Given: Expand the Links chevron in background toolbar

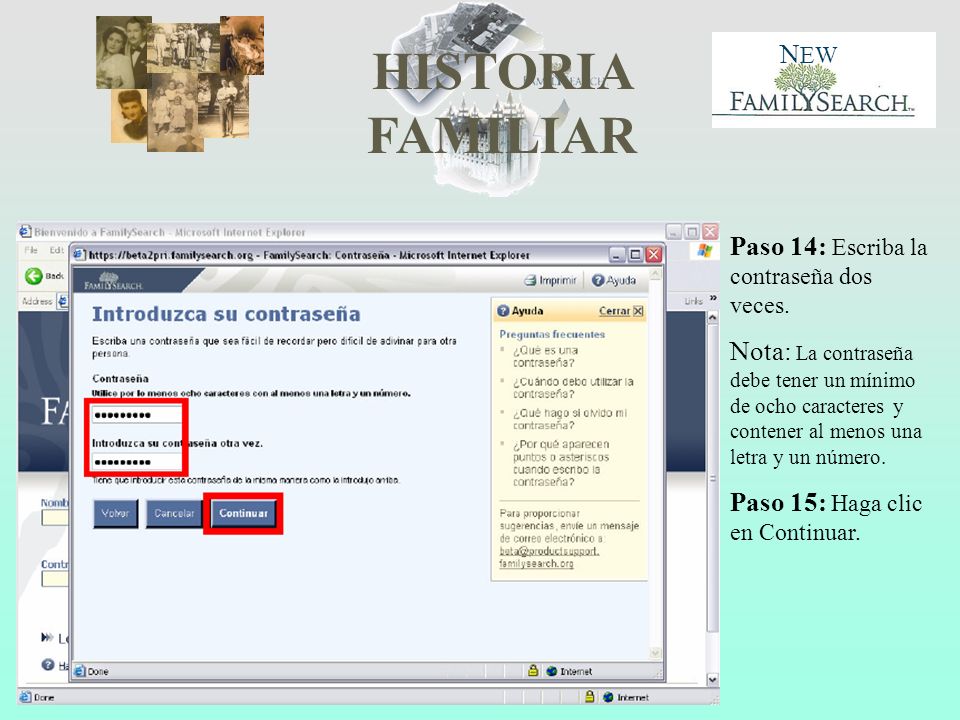Looking at the screenshot, I should point(713,299).
